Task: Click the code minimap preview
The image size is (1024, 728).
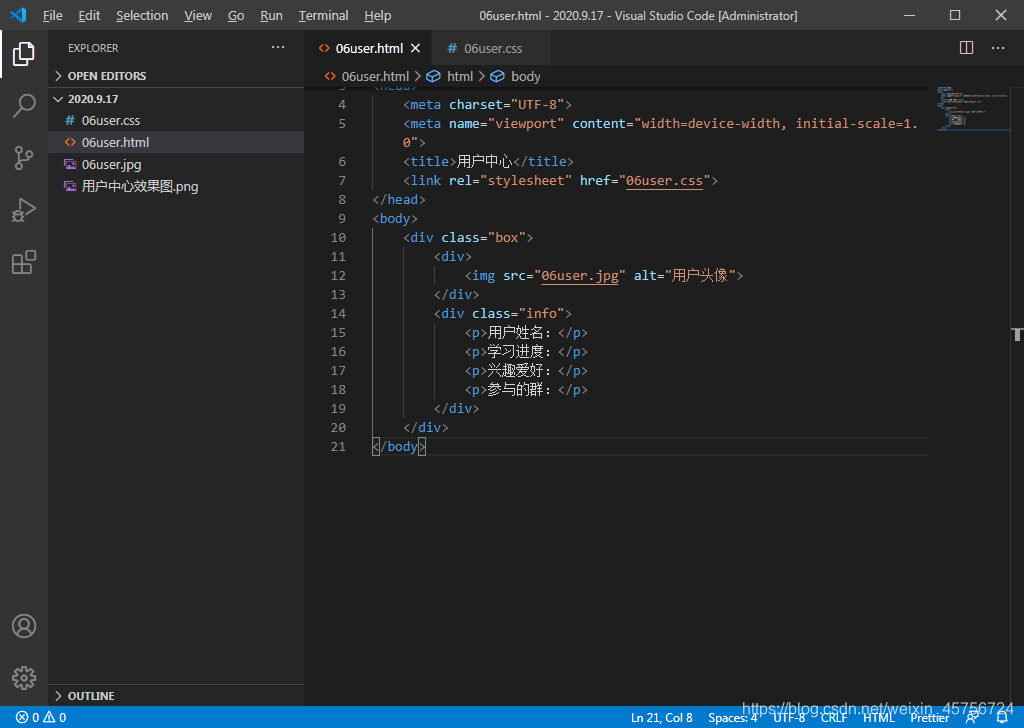Action: point(972,108)
